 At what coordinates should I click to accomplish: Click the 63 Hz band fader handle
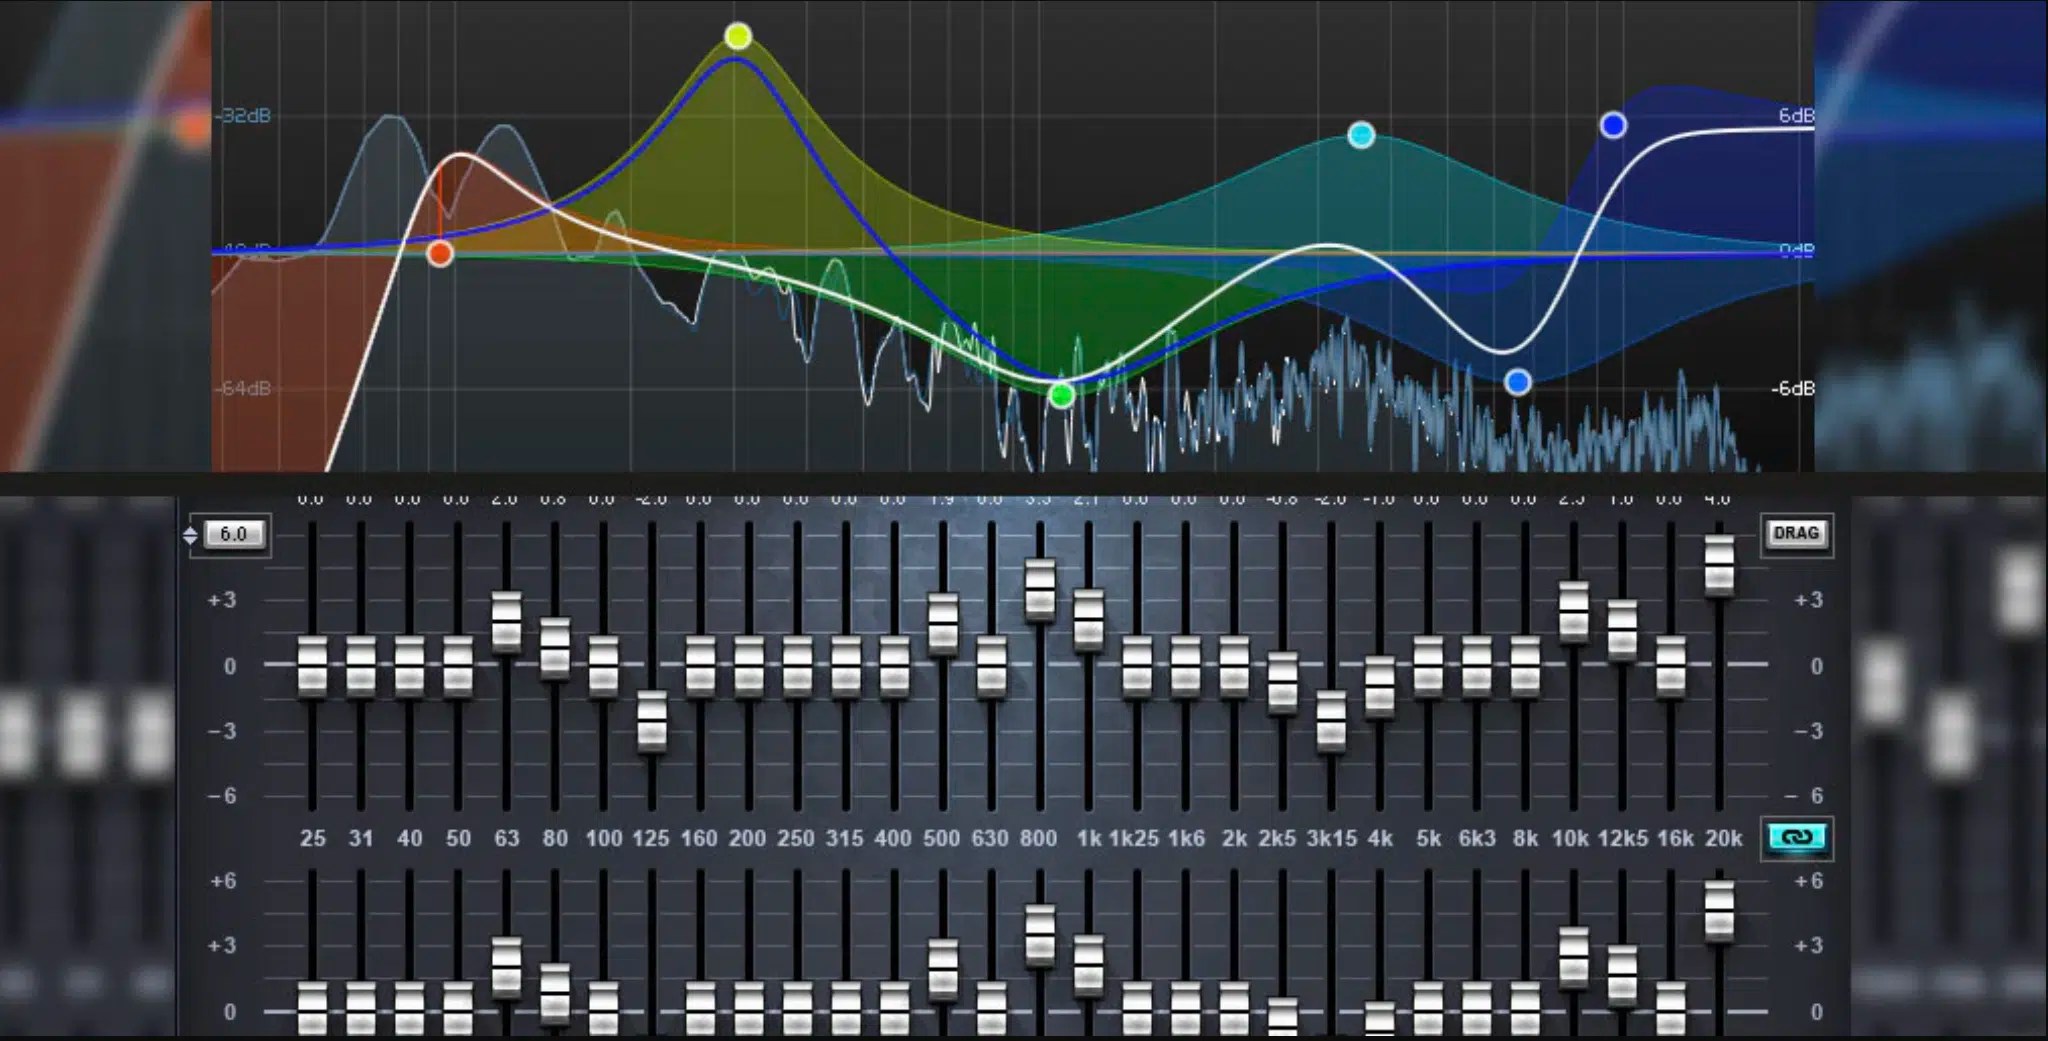[x=506, y=620]
